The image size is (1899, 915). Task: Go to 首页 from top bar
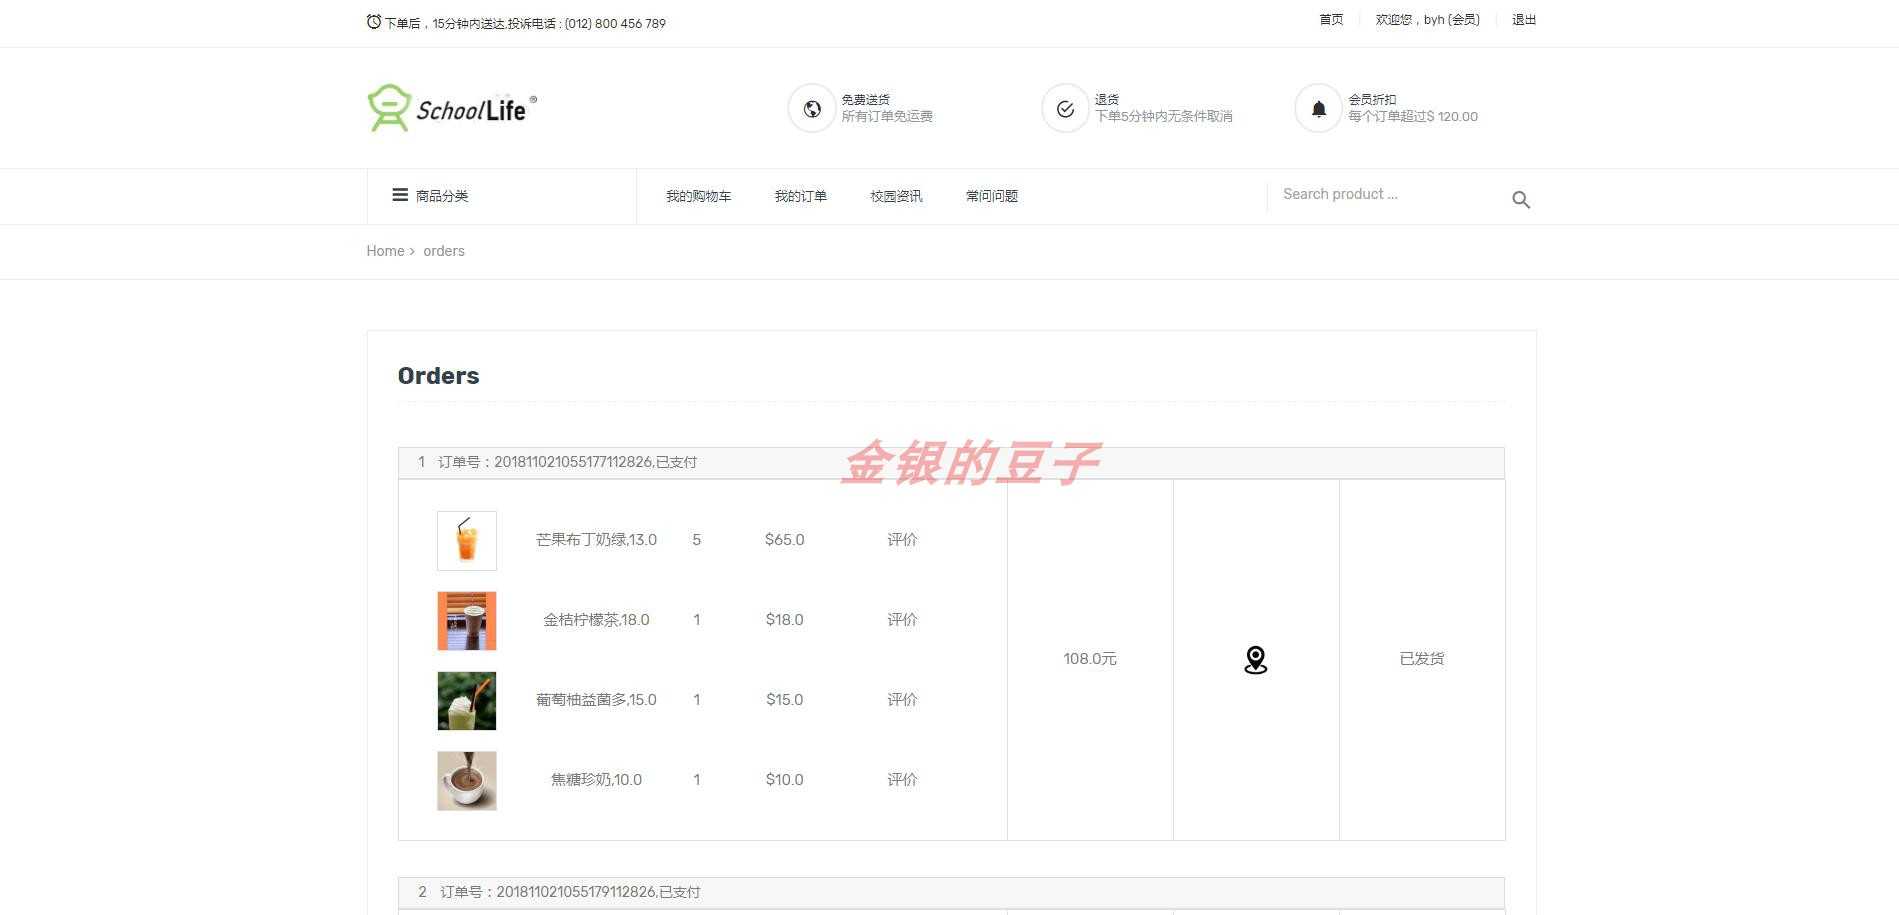click(x=1331, y=20)
